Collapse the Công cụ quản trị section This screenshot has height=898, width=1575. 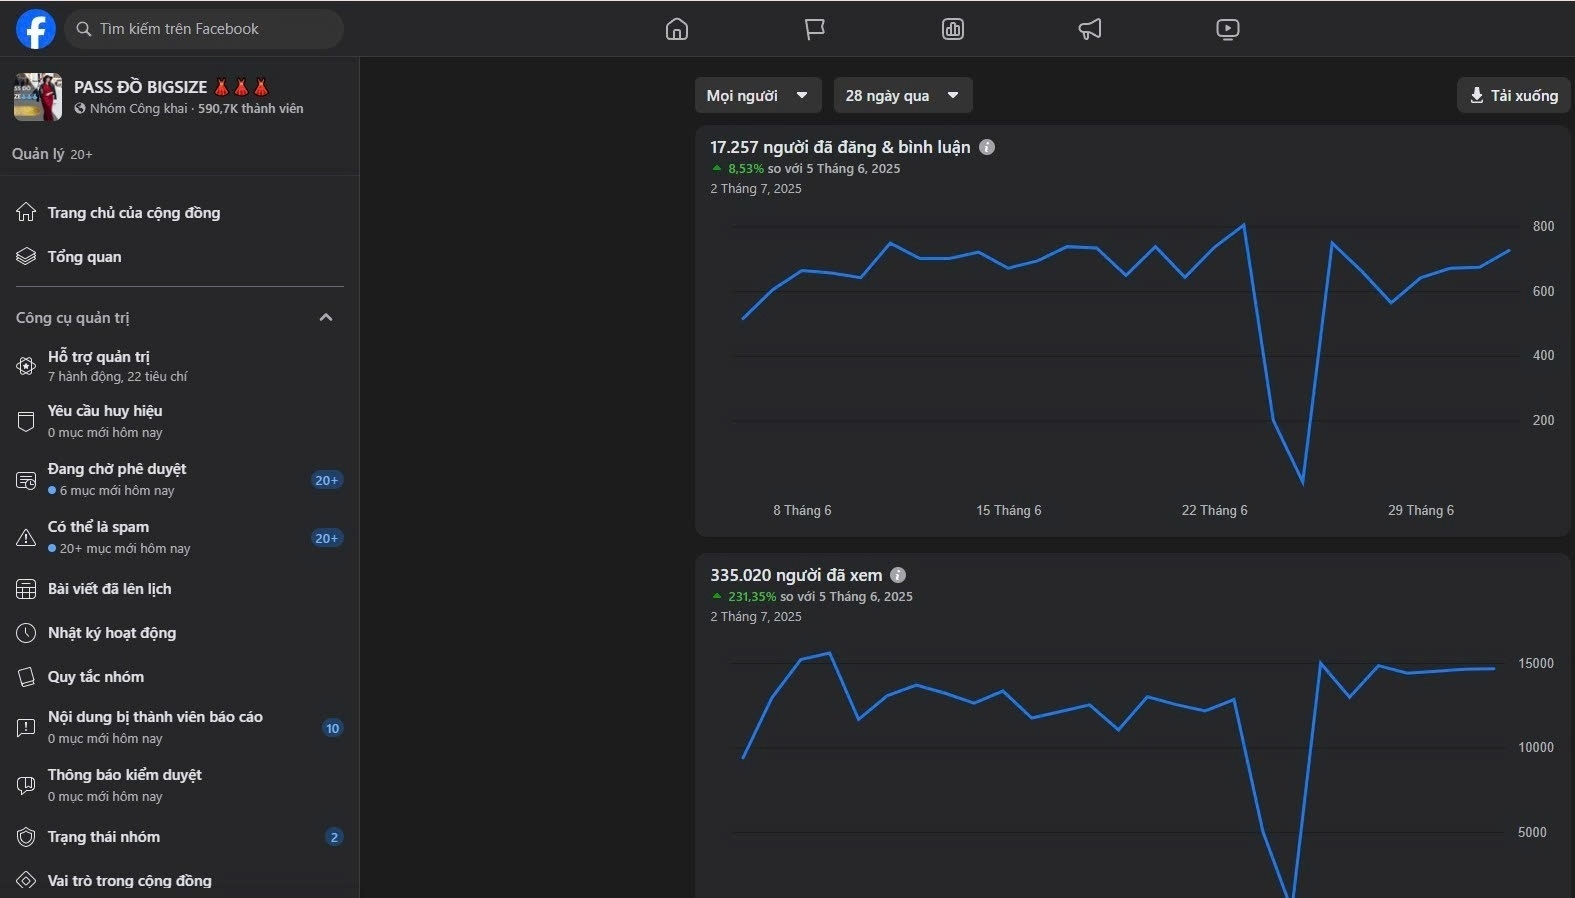click(325, 317)
